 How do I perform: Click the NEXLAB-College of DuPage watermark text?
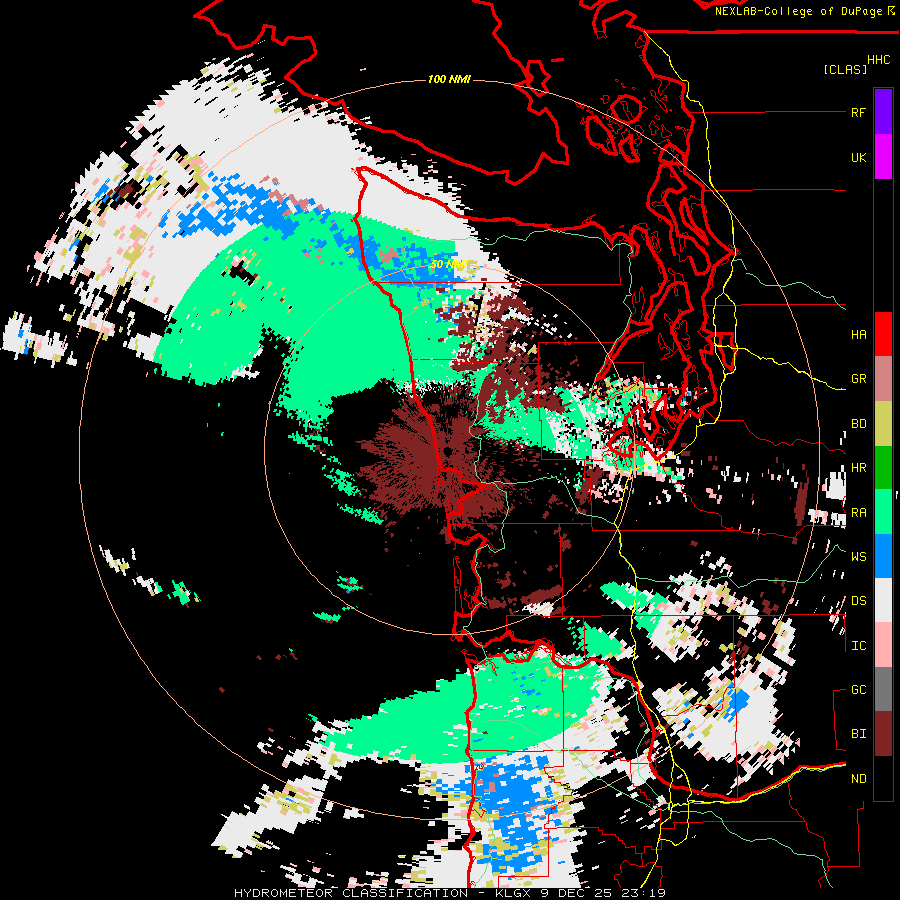[800, 11]
